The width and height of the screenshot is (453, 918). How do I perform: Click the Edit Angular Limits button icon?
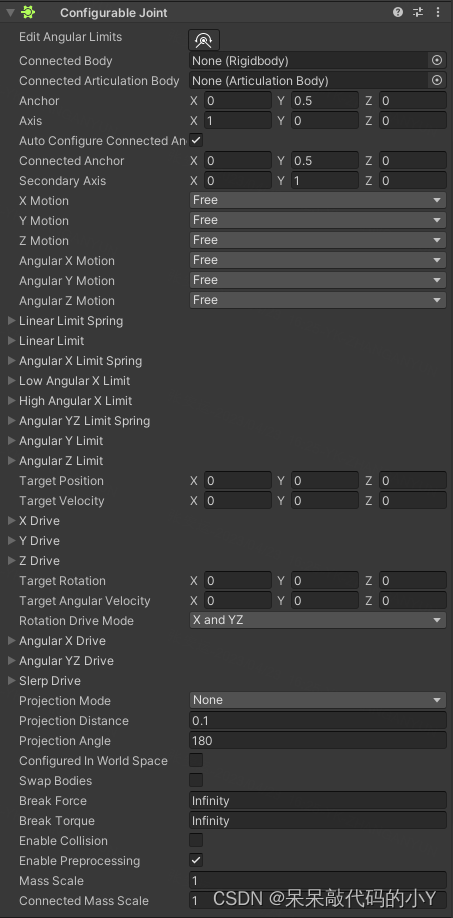point(204,40)
